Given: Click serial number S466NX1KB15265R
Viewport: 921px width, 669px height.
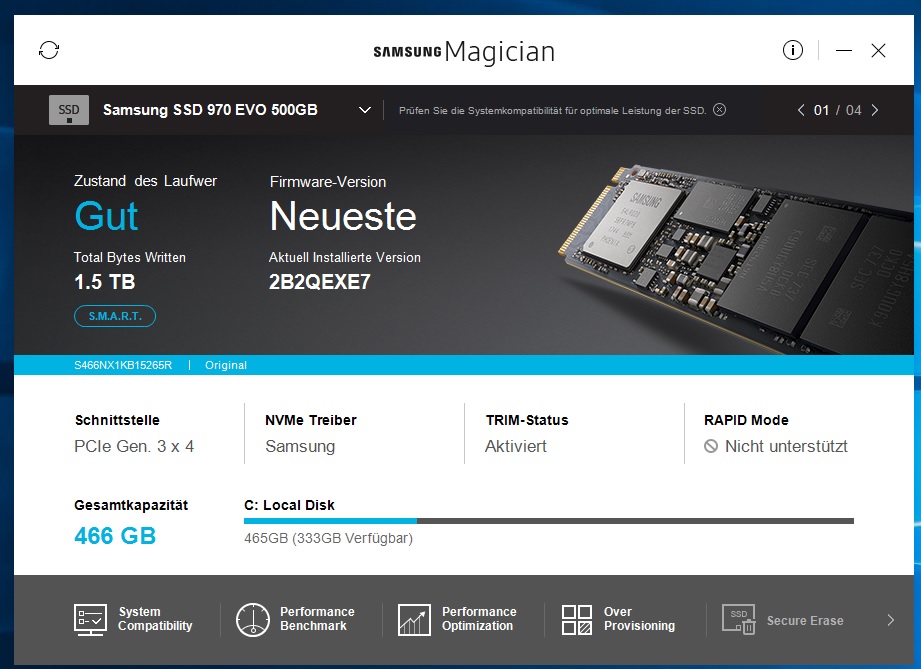Looking at the screenshot, I should click(x=123, y=365).
